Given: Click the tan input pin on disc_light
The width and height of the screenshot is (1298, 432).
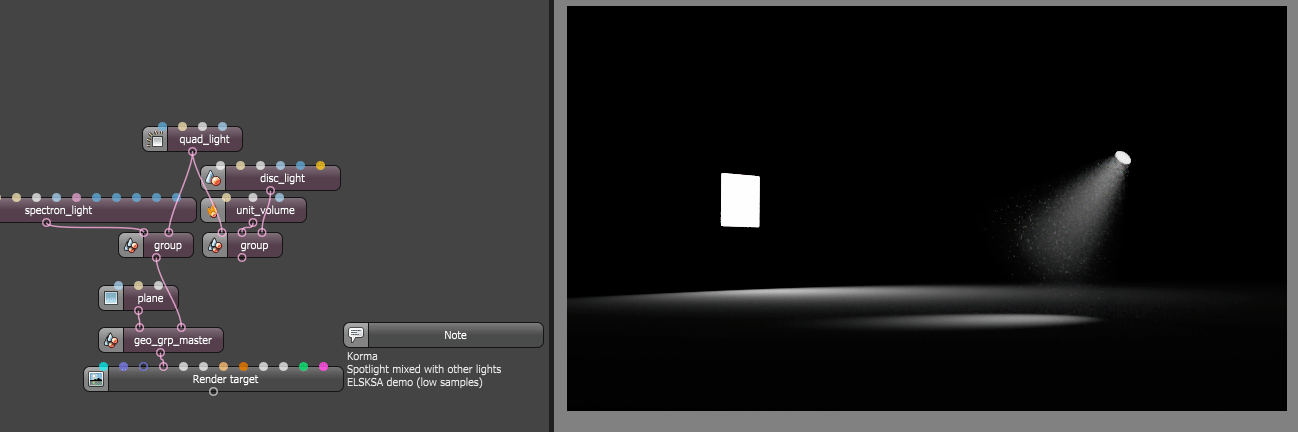Looking at the screenshot, I should pyautogui.click(x=240, y=165).
